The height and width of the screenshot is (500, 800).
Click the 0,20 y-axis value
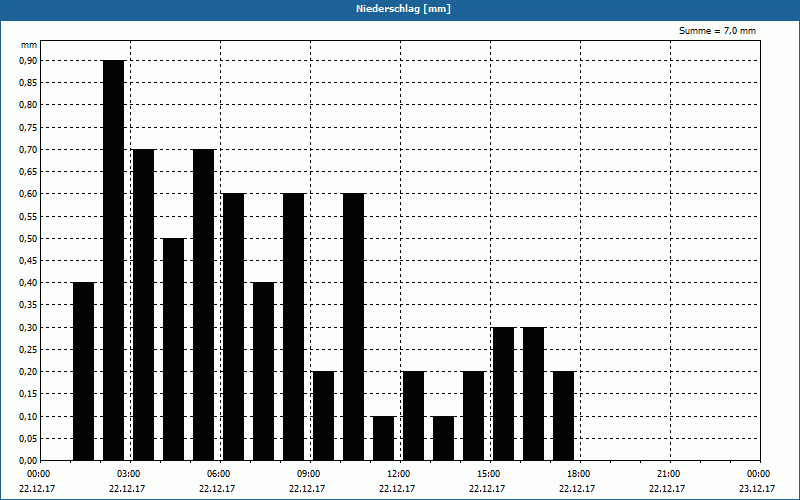tap(28, 372)
